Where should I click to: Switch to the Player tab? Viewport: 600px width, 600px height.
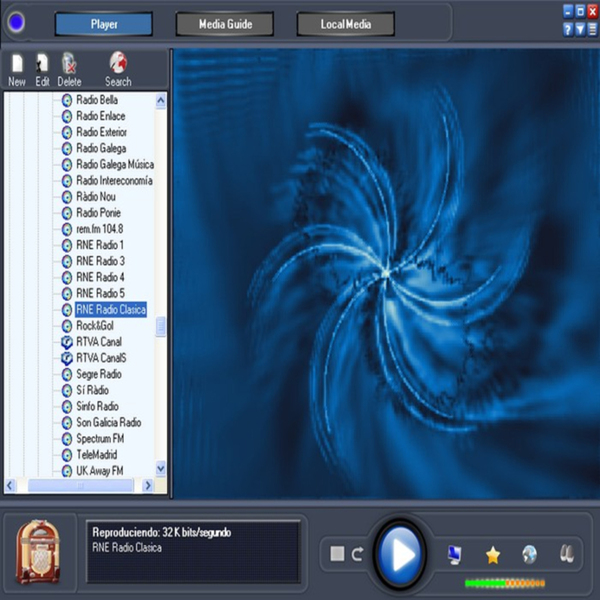(104, 24)
